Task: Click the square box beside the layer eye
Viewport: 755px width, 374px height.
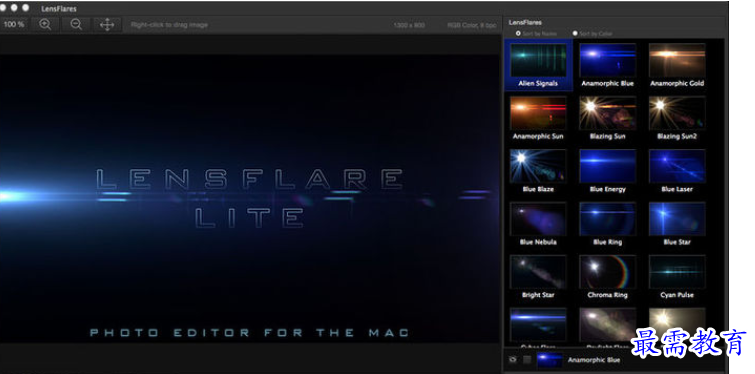Action: coord(527,360)
